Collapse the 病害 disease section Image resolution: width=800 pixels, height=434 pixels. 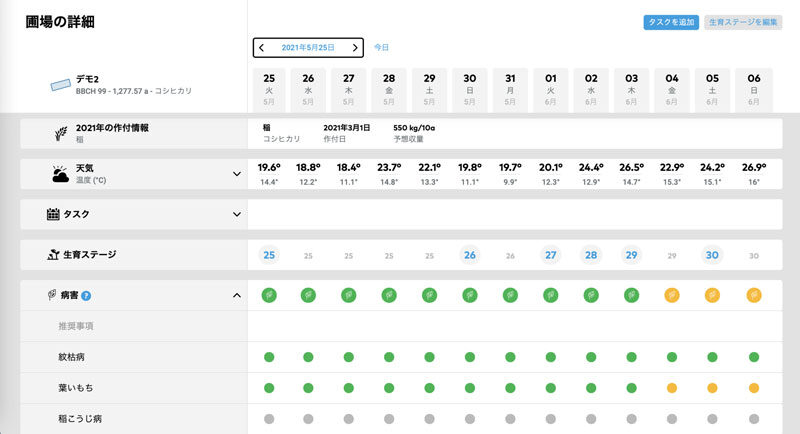tap(237, 296)
